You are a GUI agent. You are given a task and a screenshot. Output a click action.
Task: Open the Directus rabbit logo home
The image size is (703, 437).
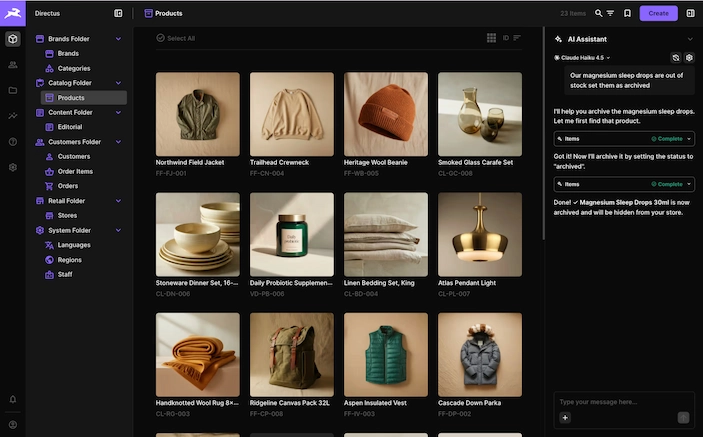point(13,13)
